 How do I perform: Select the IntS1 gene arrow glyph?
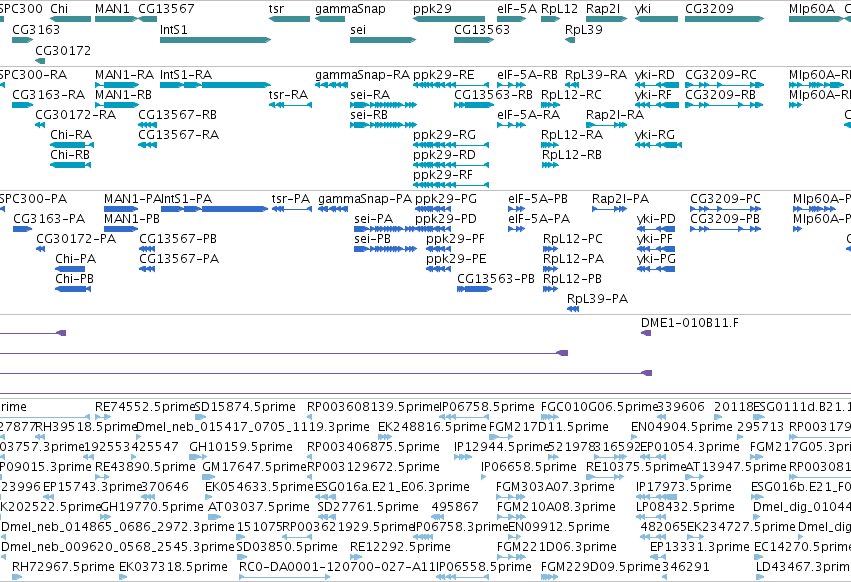click(x=215, y=40)
